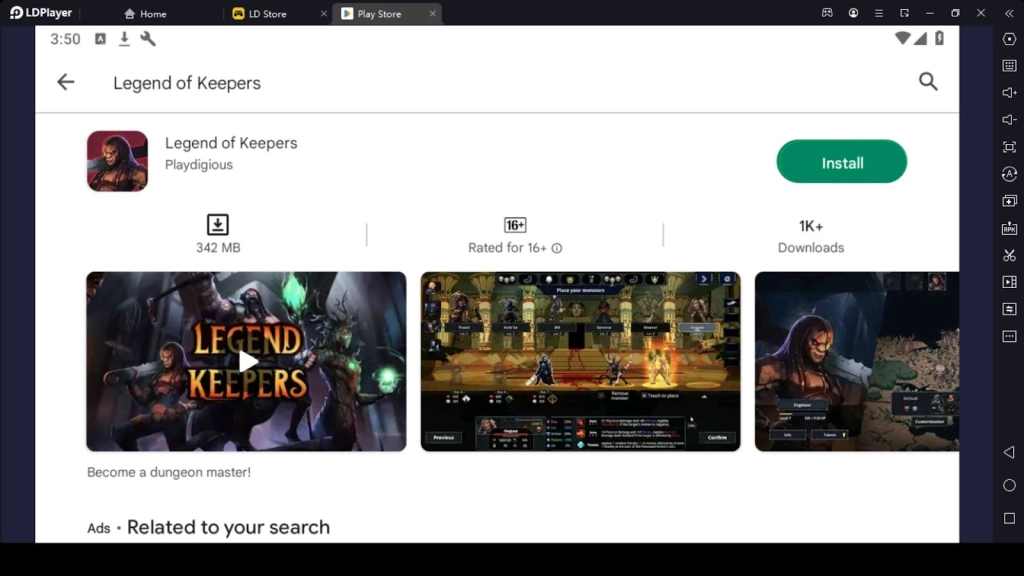Go back using the Play Store back arrow
This screenshot has width=1024, height=576.
(65, 82)
